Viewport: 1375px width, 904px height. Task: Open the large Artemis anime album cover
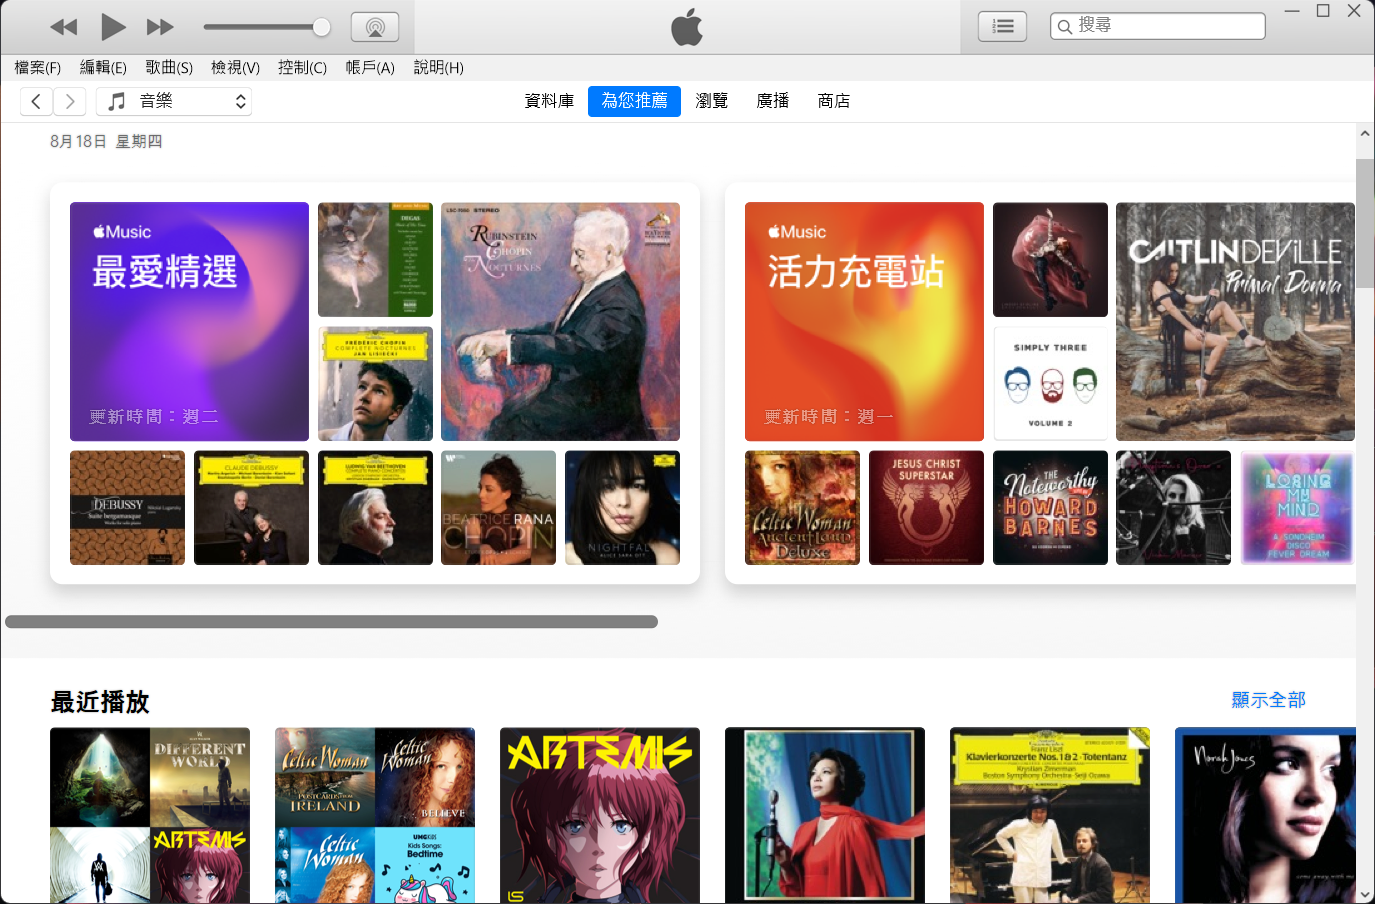click(x=600, y=815)
